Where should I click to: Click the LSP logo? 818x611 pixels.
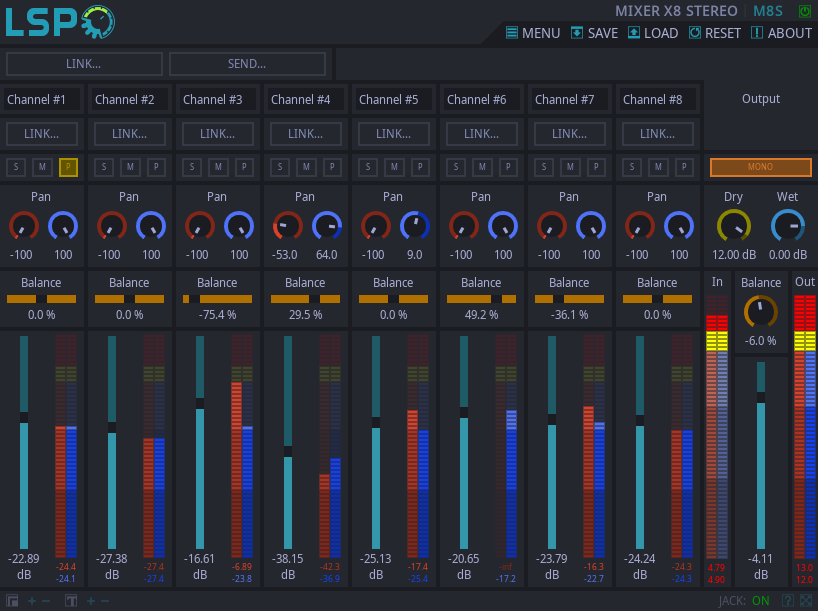[x=60, y=22]
